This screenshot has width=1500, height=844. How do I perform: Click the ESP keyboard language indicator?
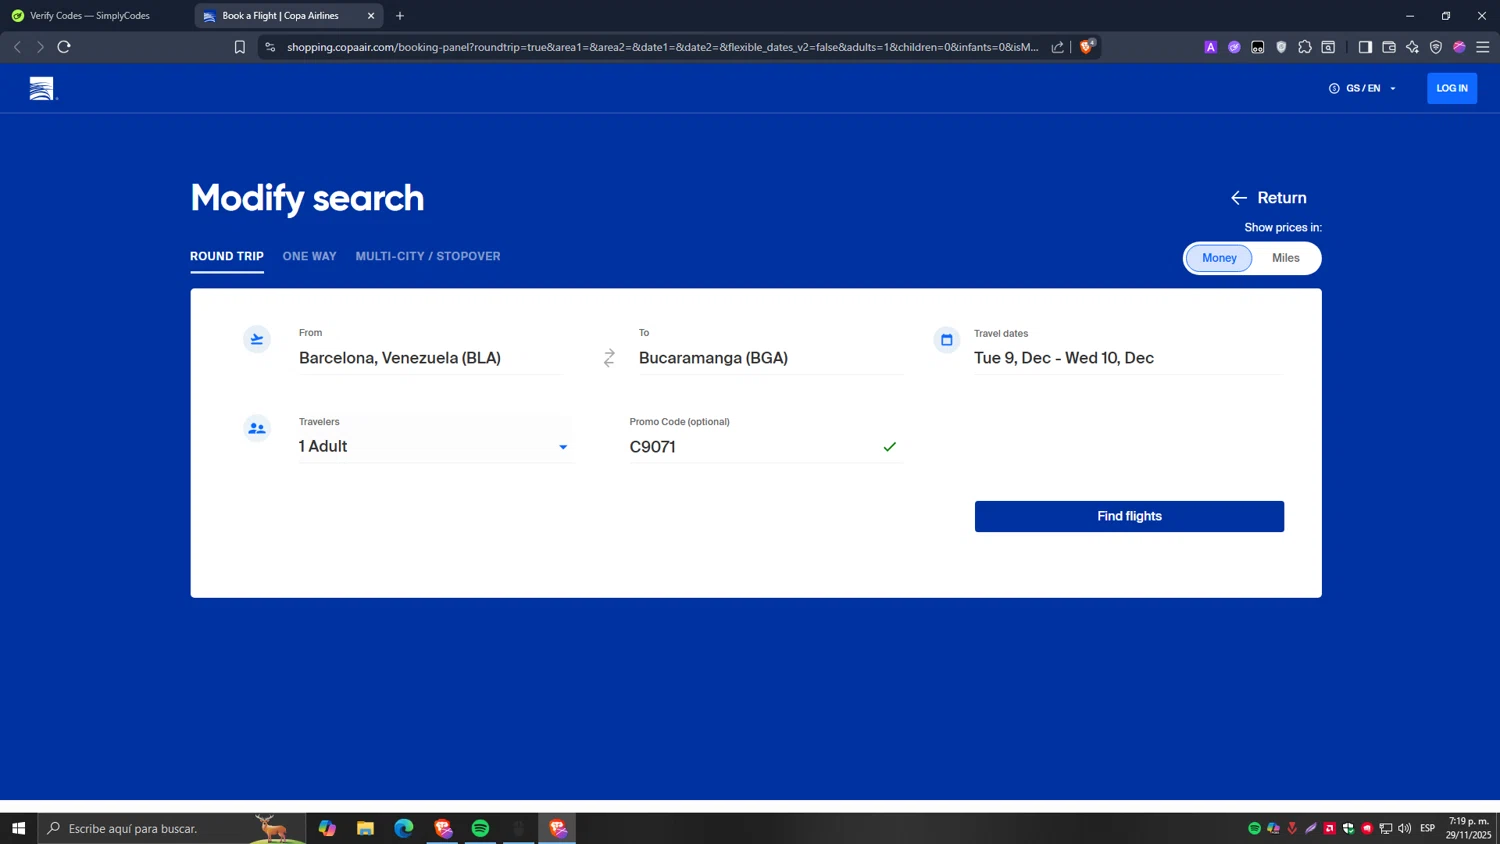(1427, 828)
